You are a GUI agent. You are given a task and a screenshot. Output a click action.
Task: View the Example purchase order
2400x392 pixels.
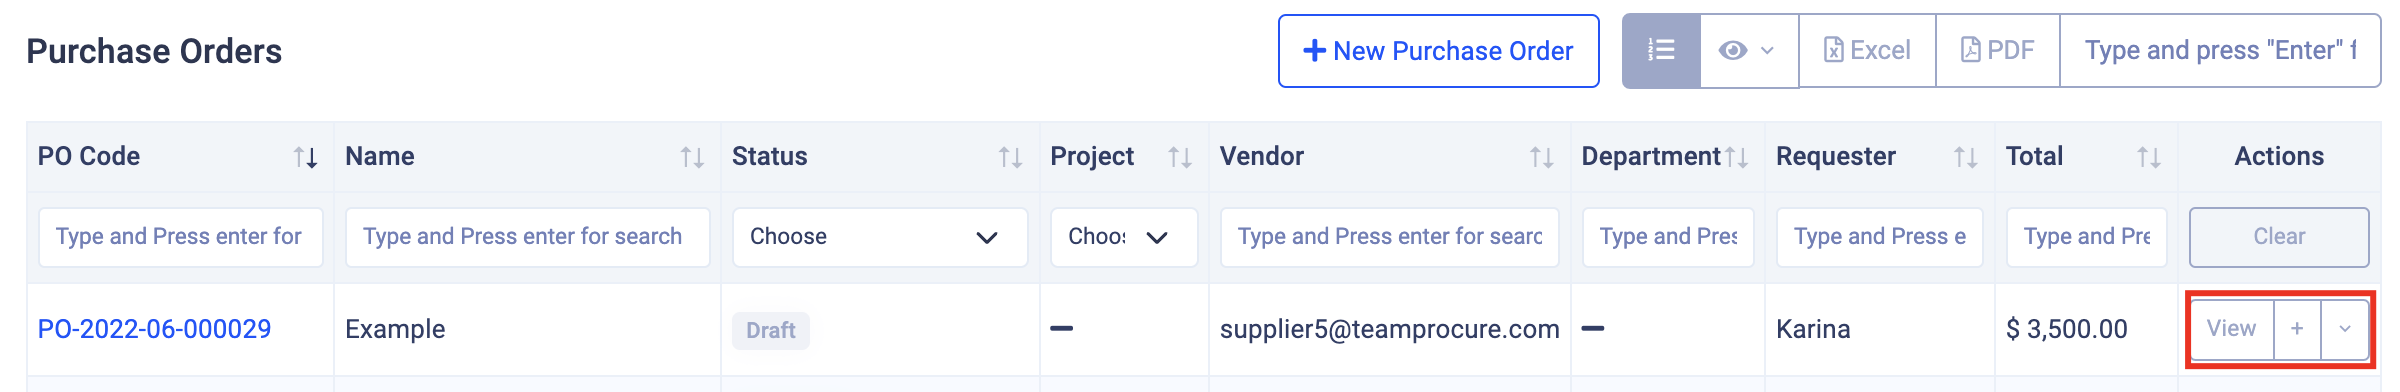2232,329
